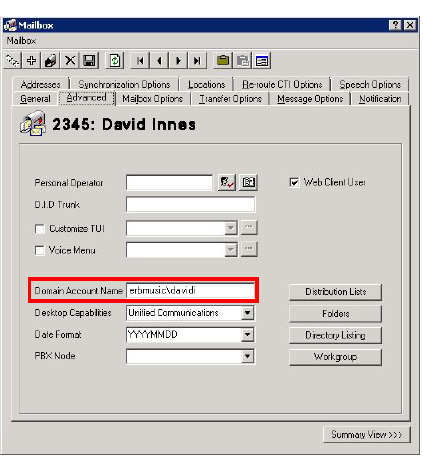
Task: Toggle the Web Client User checkbox
Action: (x=294, y=182)
